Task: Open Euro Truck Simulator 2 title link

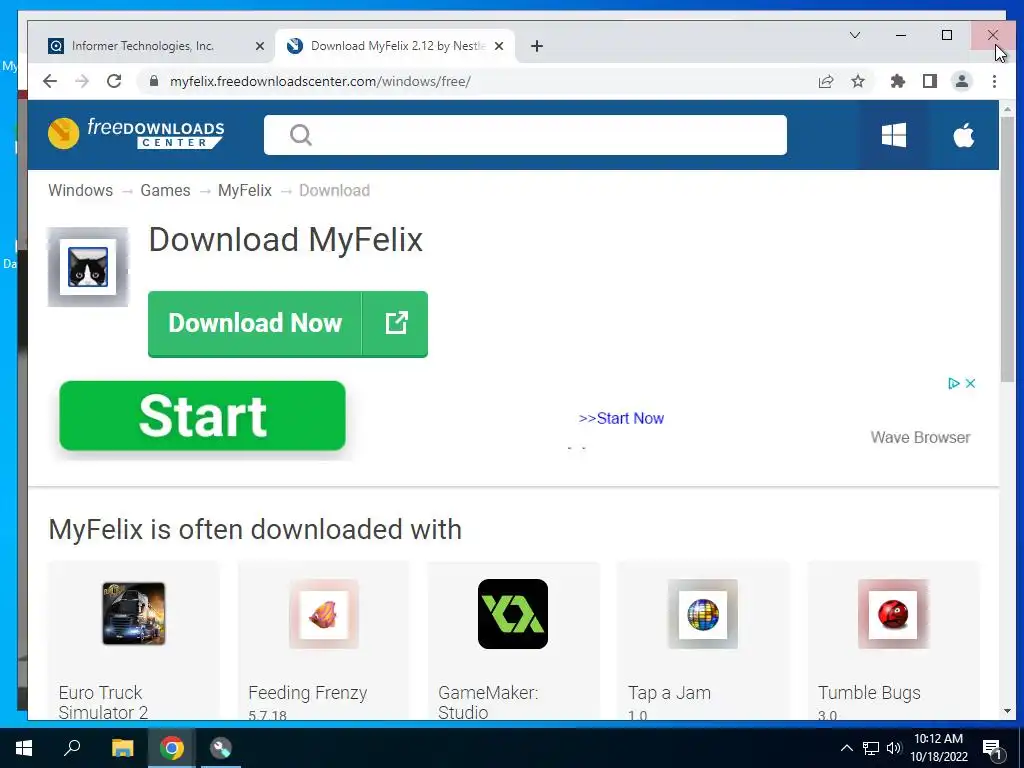Action: [x=103, y=702]
